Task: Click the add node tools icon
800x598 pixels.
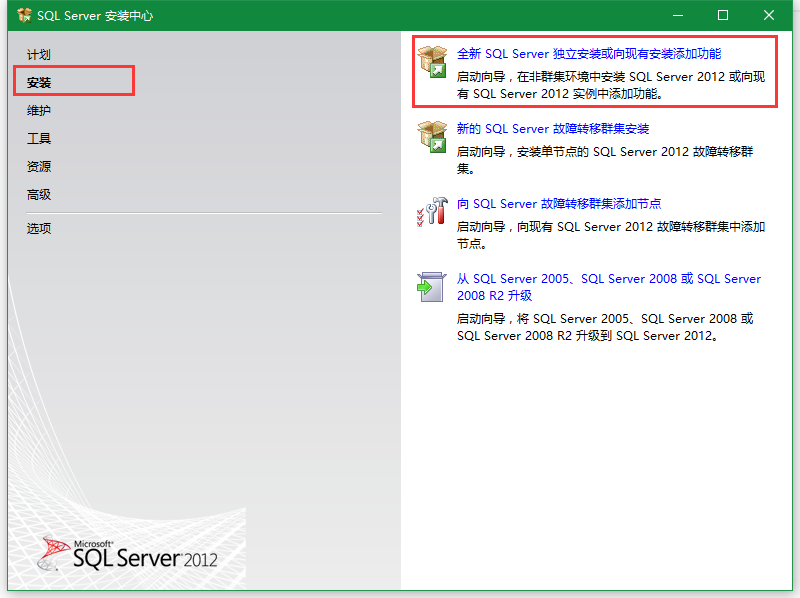Action: pyautogui.click(x=432, y=211)
